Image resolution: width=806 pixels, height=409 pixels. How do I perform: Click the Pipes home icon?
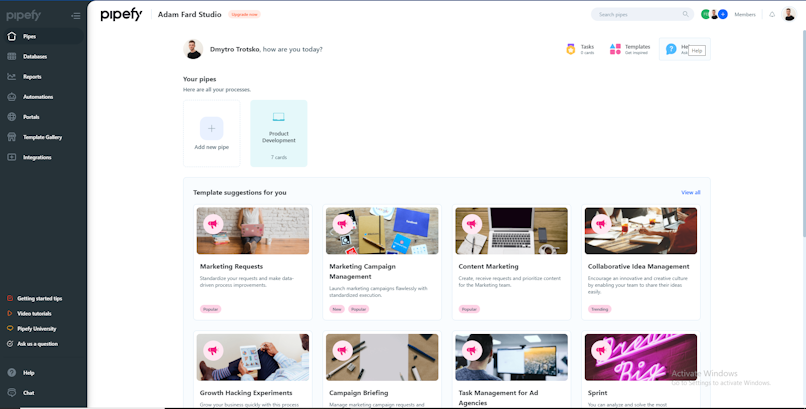(x=12, y=36)
